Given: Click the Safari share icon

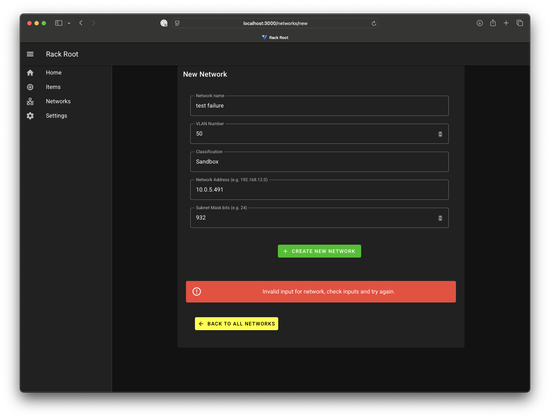Looking at the screenshot, I should 493,23.
